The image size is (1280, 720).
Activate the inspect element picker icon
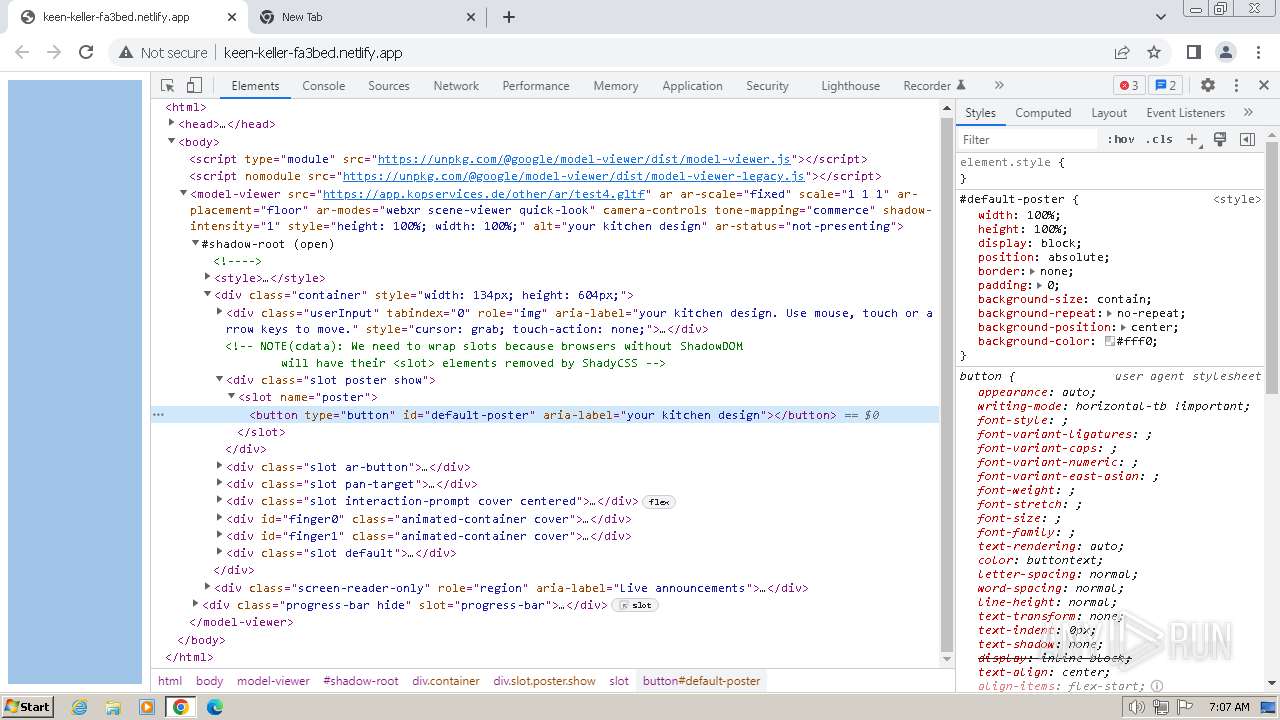coord(168,86)
